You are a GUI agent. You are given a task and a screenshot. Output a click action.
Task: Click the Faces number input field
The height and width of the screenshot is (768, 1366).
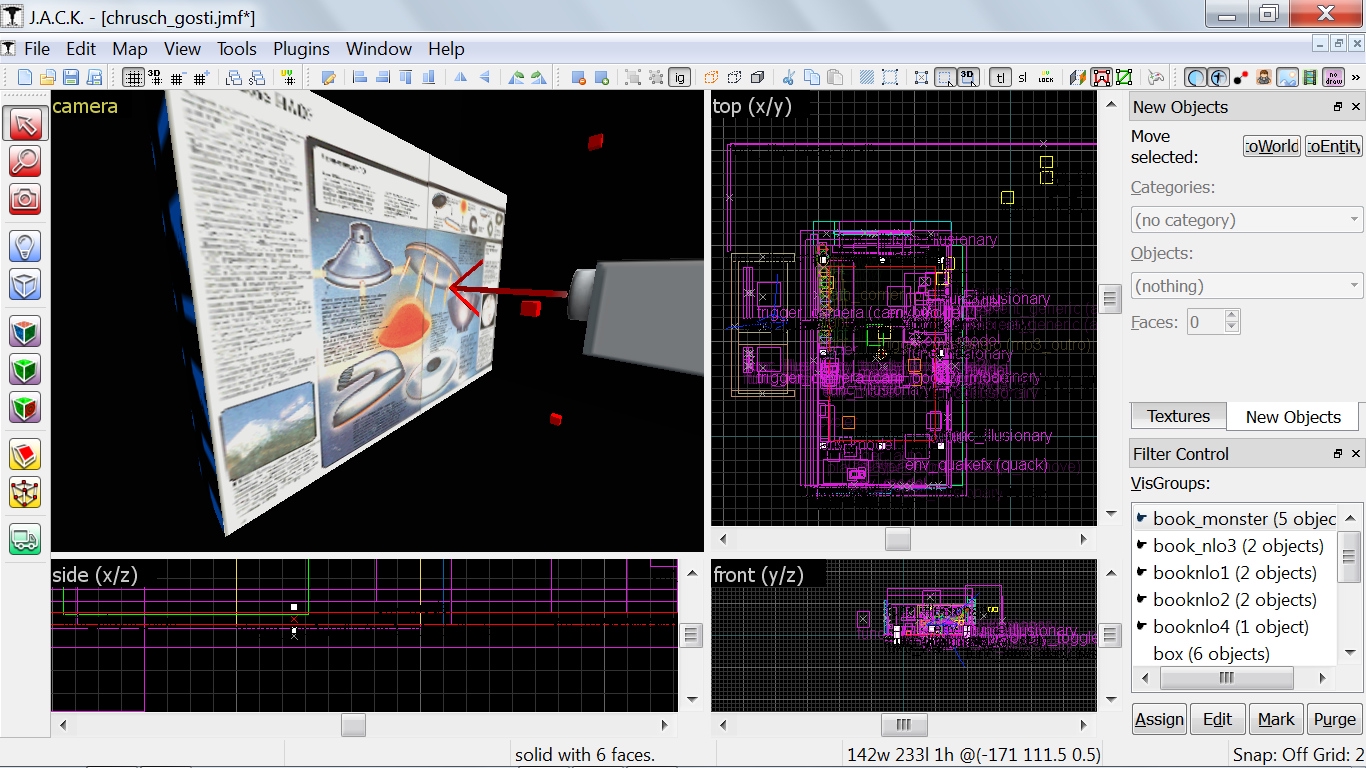tap(1205, 322)
